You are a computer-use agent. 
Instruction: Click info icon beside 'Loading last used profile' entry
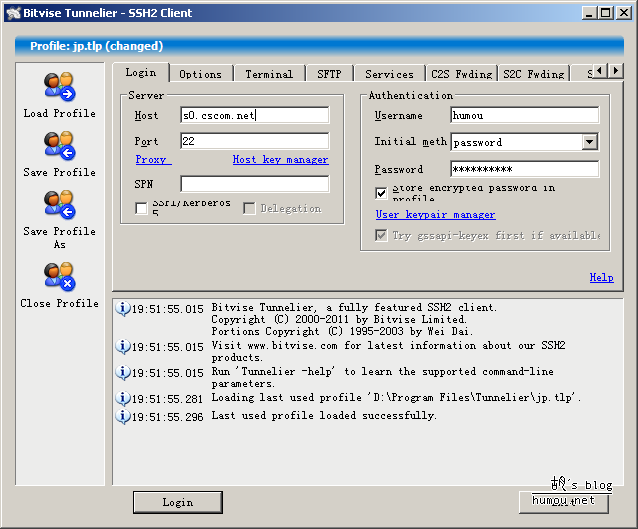(x=122, y=399)
